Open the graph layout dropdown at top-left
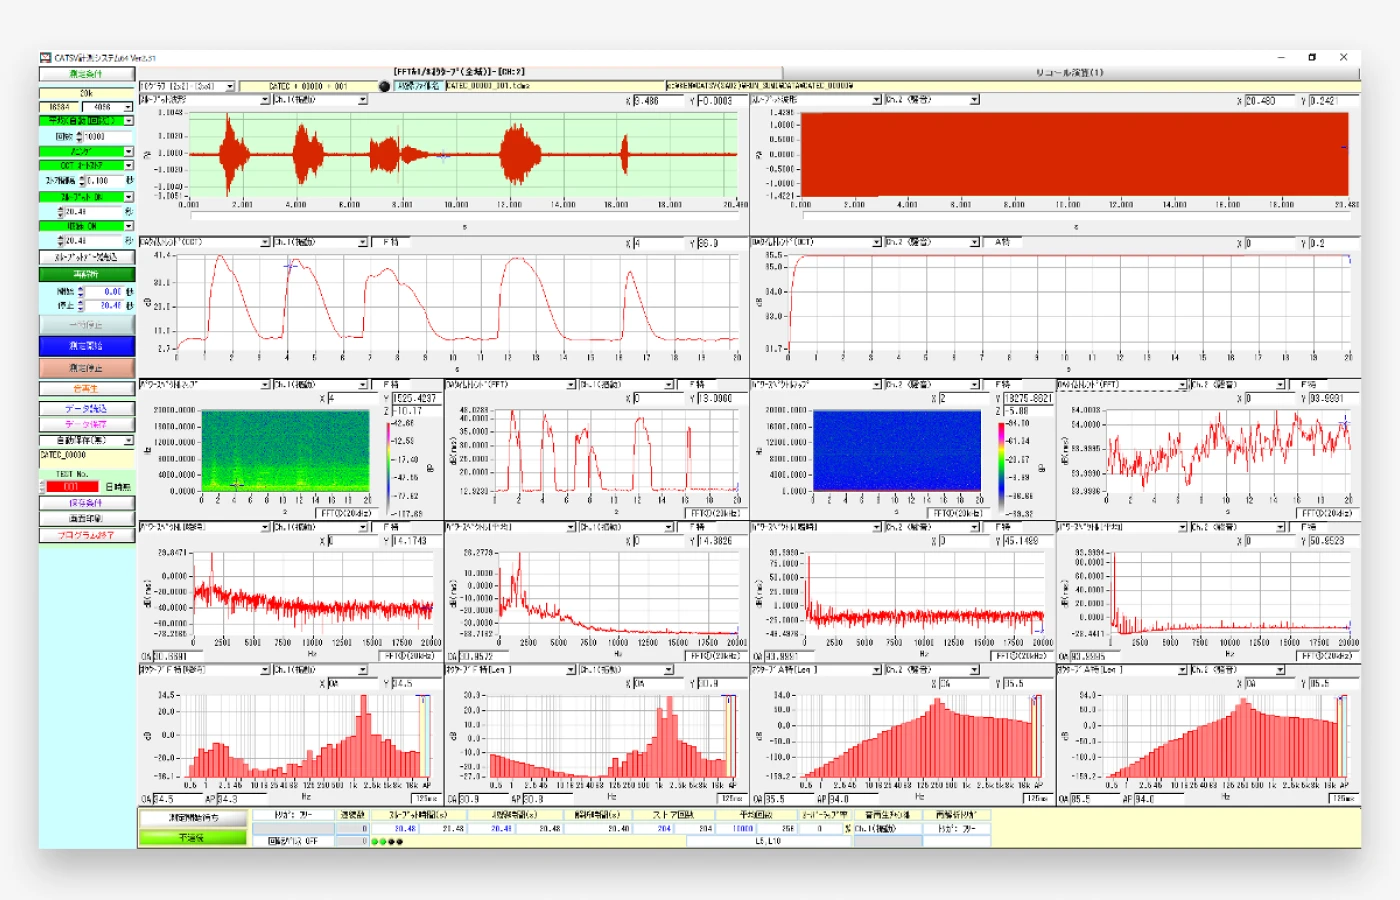1400x900 pixels. [x=229, y=87]
